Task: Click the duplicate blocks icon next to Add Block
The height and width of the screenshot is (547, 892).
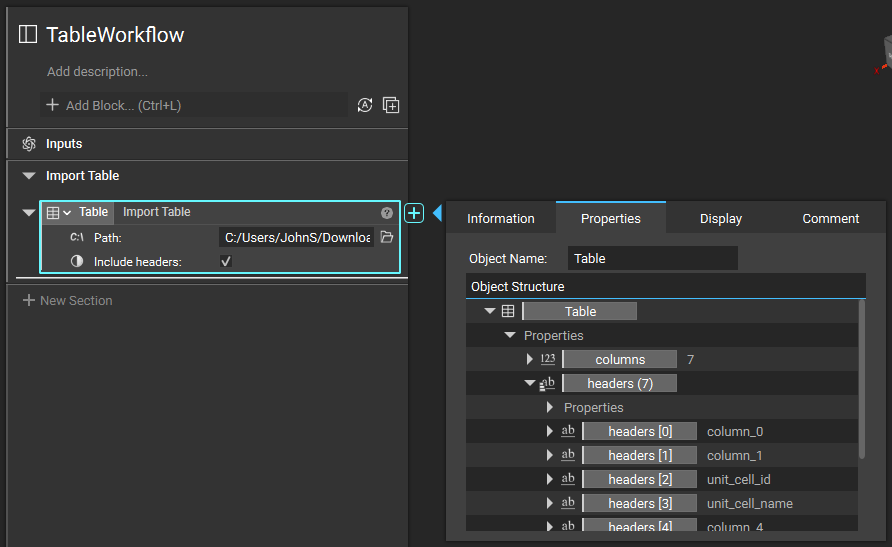Action: (x=391, y=105)
